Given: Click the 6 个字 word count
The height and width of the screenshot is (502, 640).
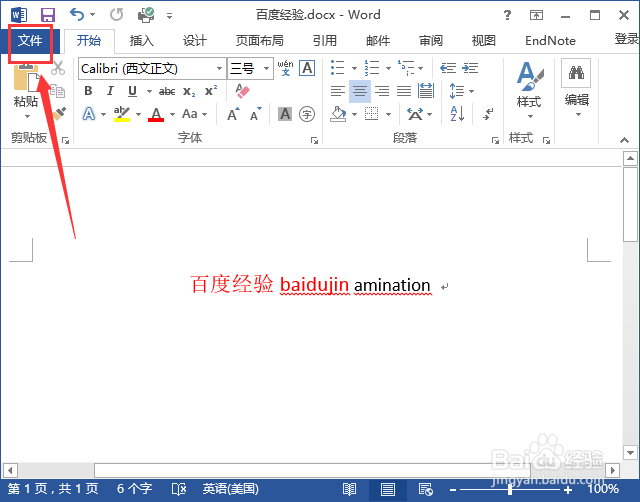Looking at the screenshot, I should coord(134,489).
